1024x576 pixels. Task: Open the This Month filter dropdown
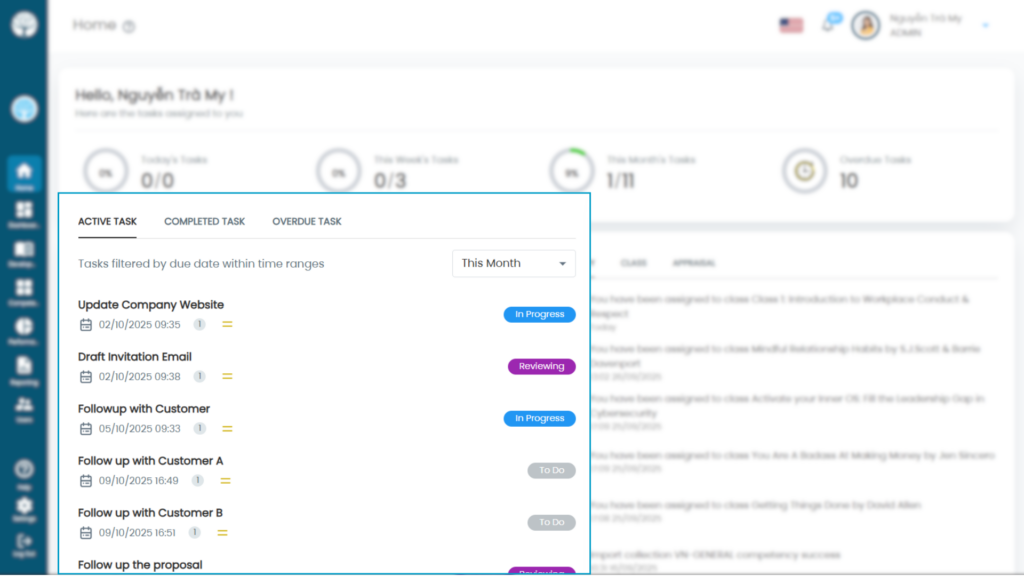(514, 263)
